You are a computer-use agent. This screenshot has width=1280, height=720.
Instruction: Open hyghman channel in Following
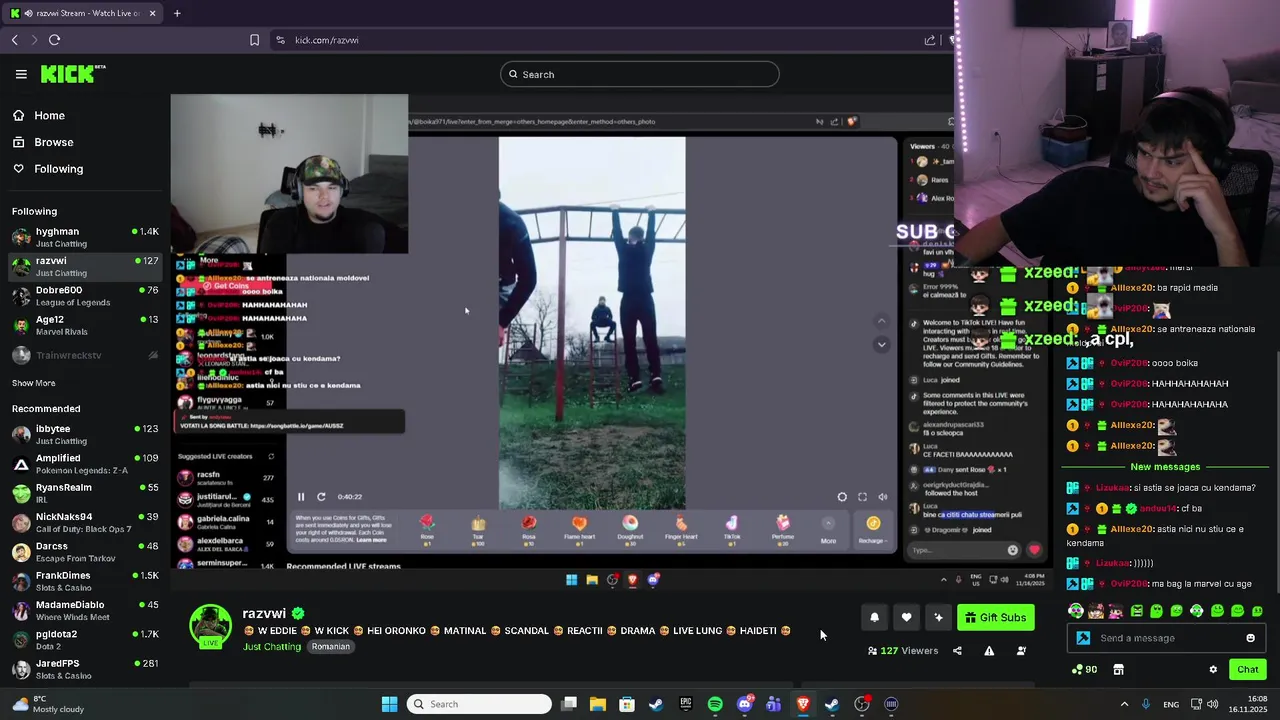pyautogui.click(x=85, y=237)
